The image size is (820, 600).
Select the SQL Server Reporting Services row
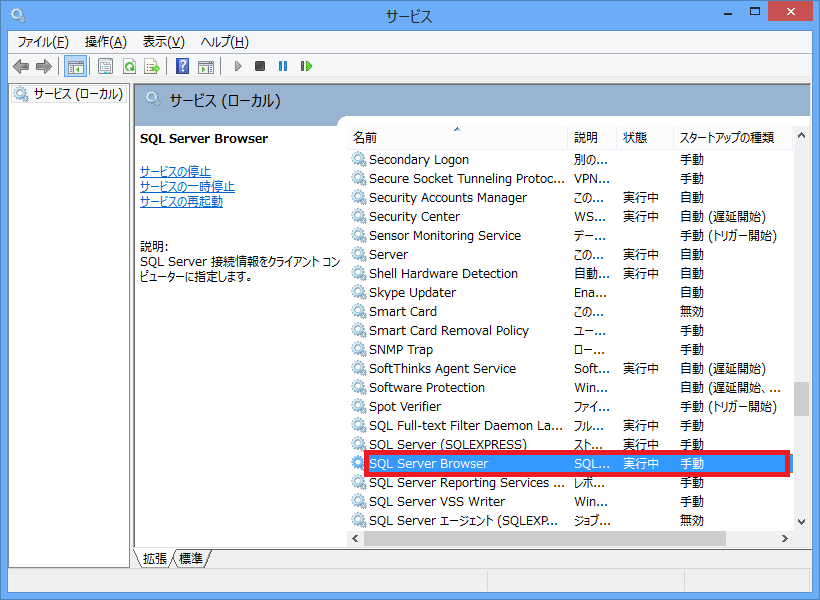tap(570, 482)
